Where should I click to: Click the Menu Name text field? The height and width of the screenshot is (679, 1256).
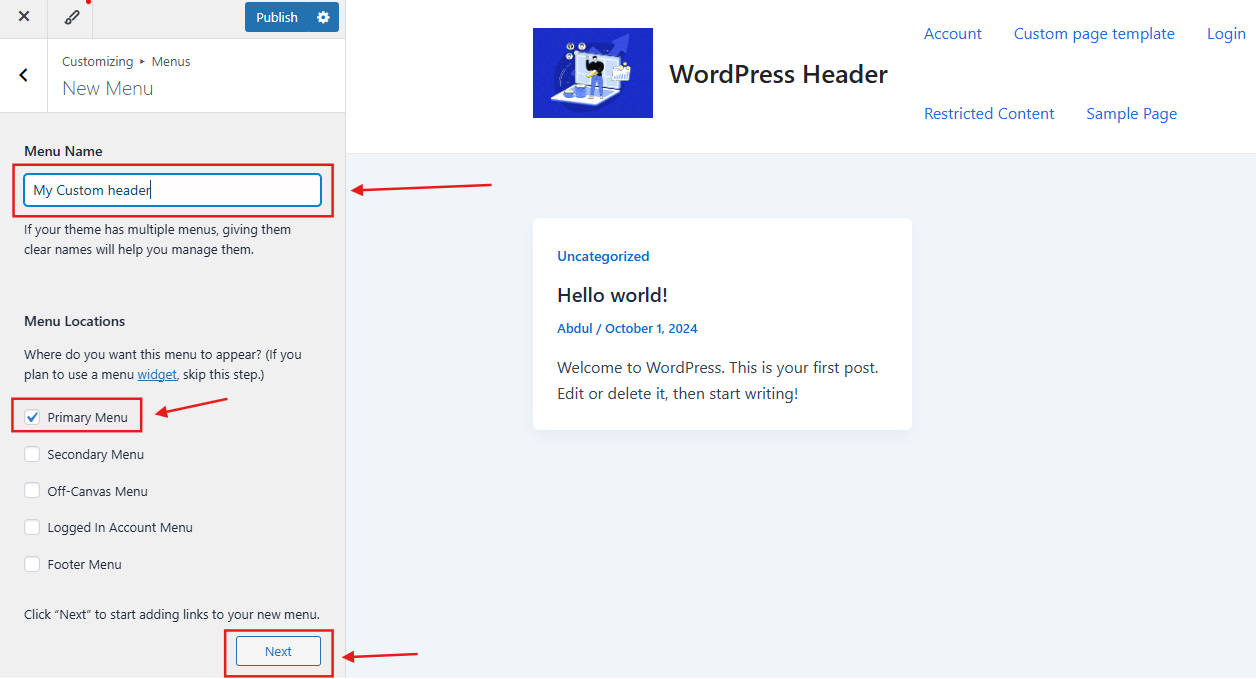point(172,190)
